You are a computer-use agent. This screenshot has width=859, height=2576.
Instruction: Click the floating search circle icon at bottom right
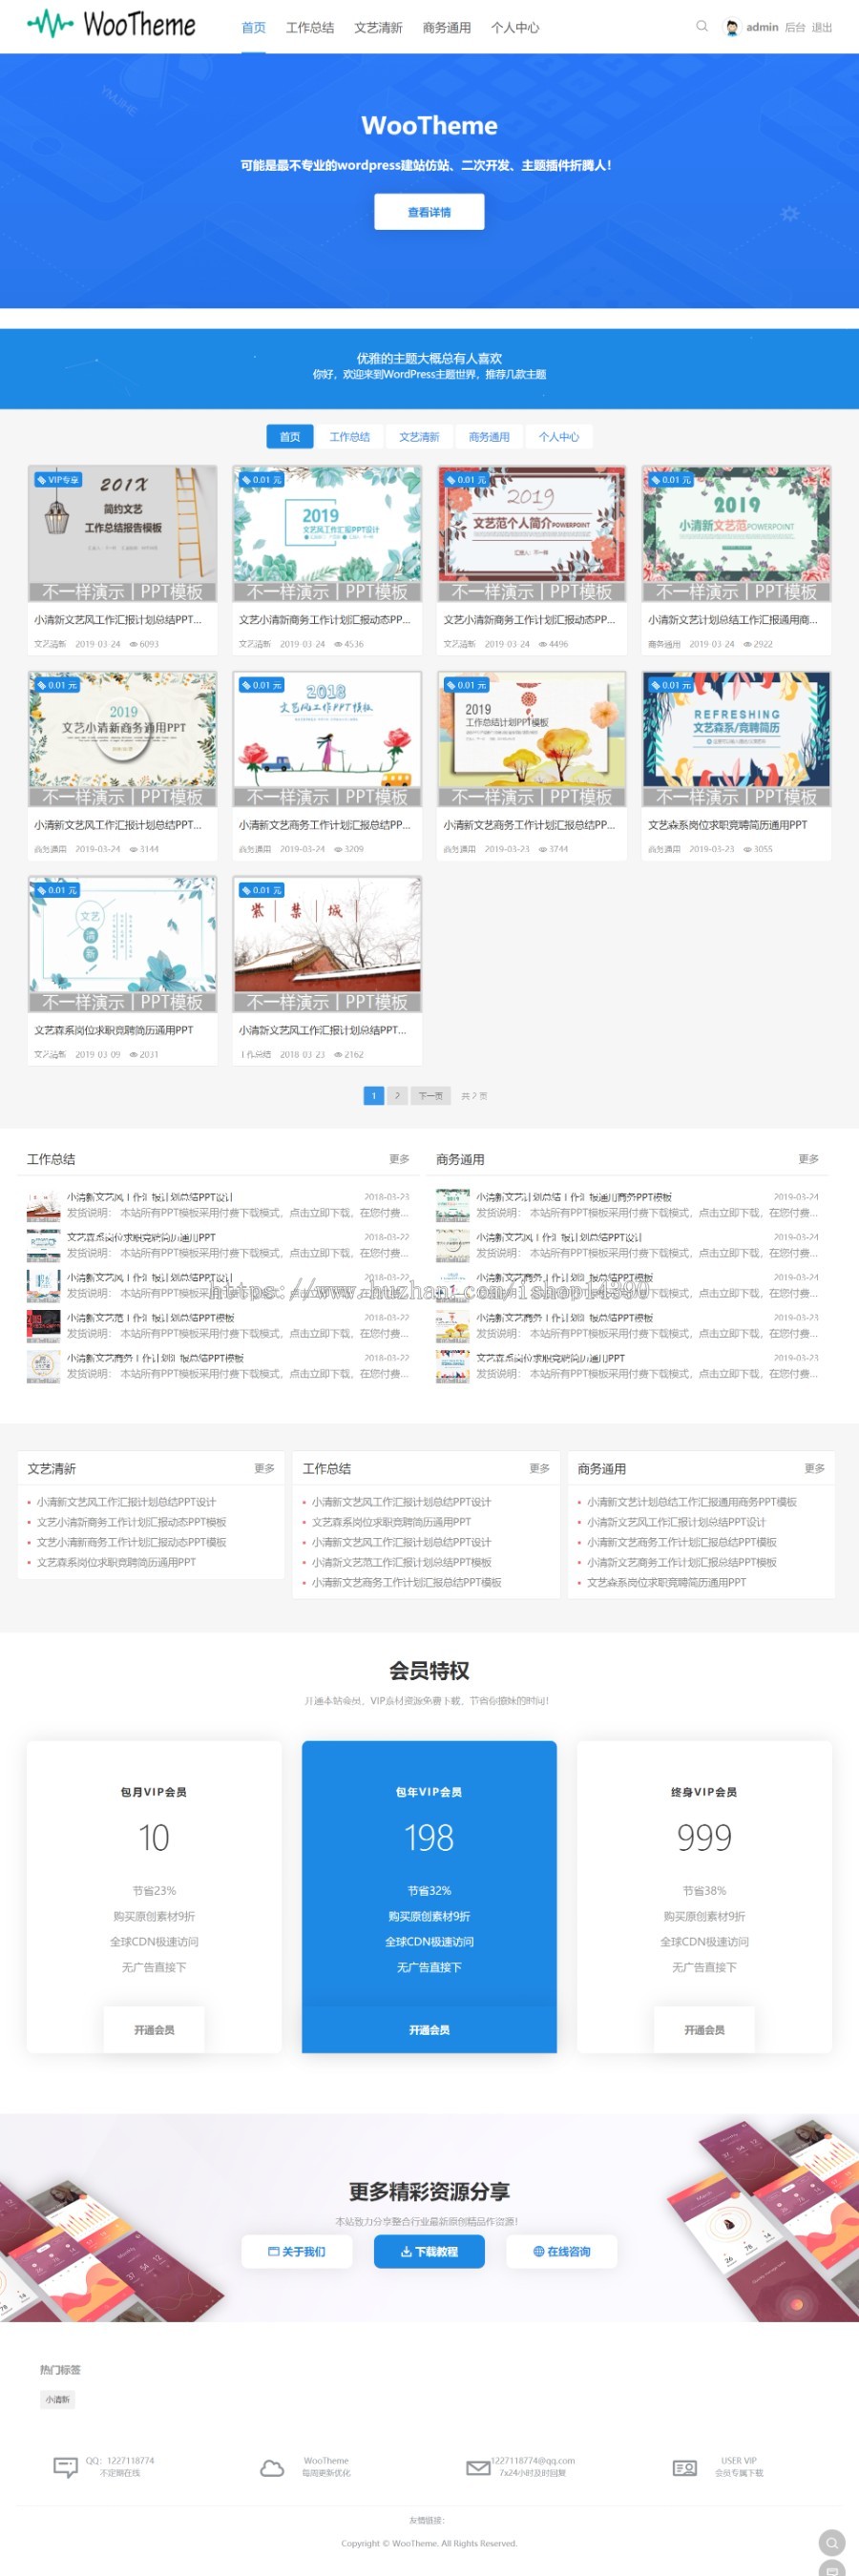click(x=832, y=2542)
